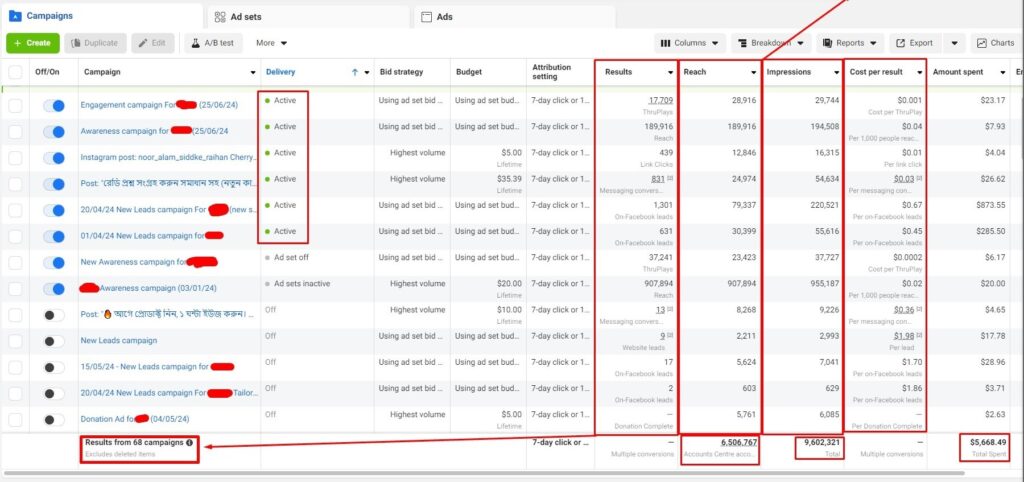Expand the Breakdown dropdown
The width and height of the screenshot is (1024, 482).
coord(770,43)
